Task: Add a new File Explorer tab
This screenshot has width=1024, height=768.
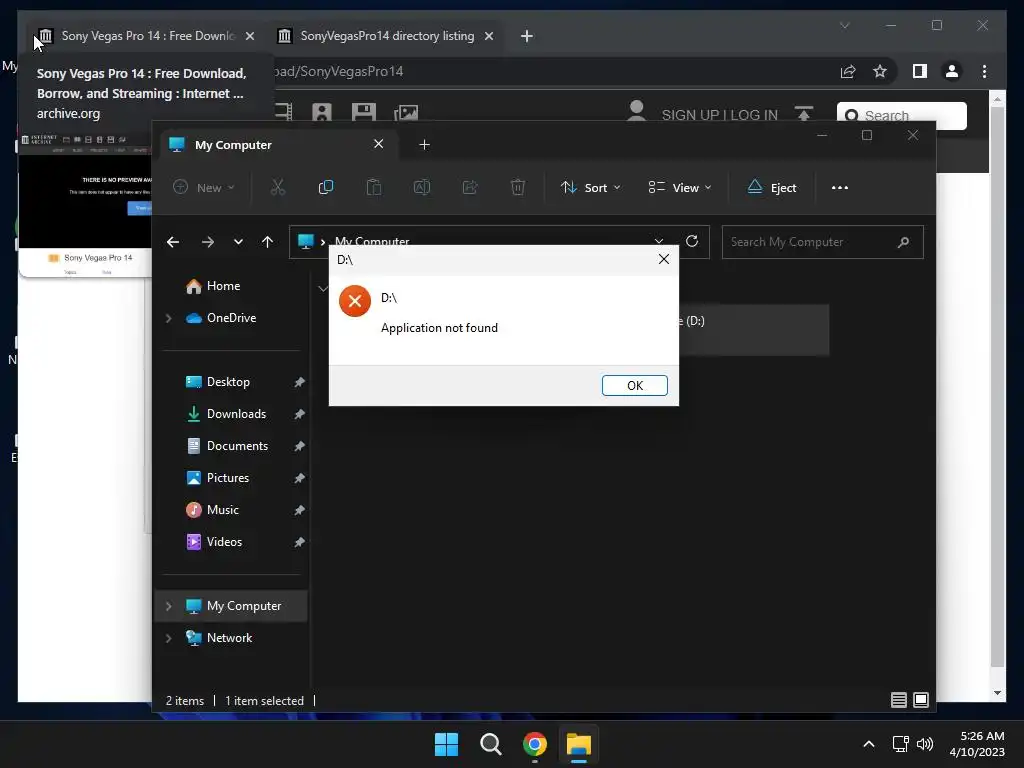Action: point(424,144)
